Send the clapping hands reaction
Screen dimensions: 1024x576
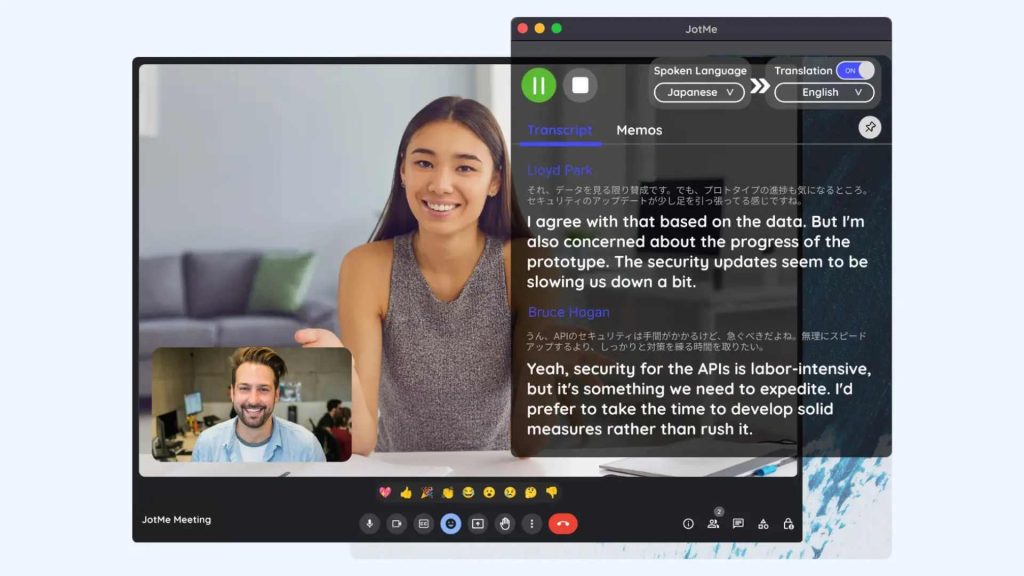pyautogui.click(x=447, y=492)
